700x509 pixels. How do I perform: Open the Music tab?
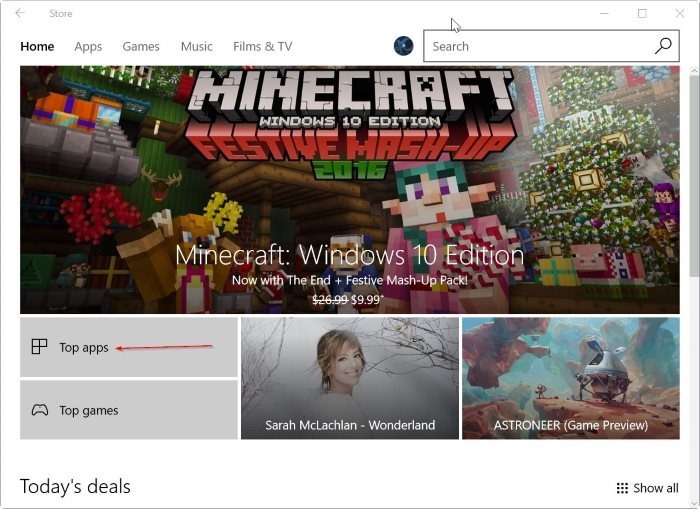(196, 46)
